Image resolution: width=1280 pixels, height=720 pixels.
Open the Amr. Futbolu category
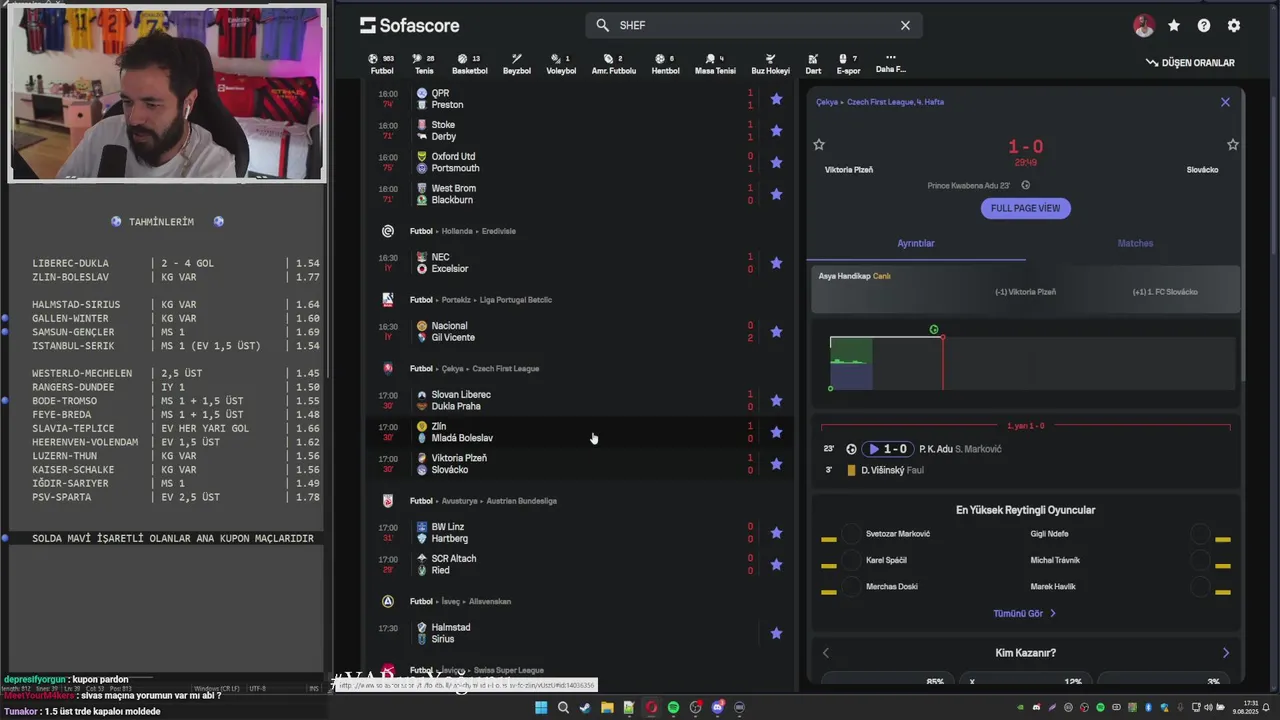point(613,64)
